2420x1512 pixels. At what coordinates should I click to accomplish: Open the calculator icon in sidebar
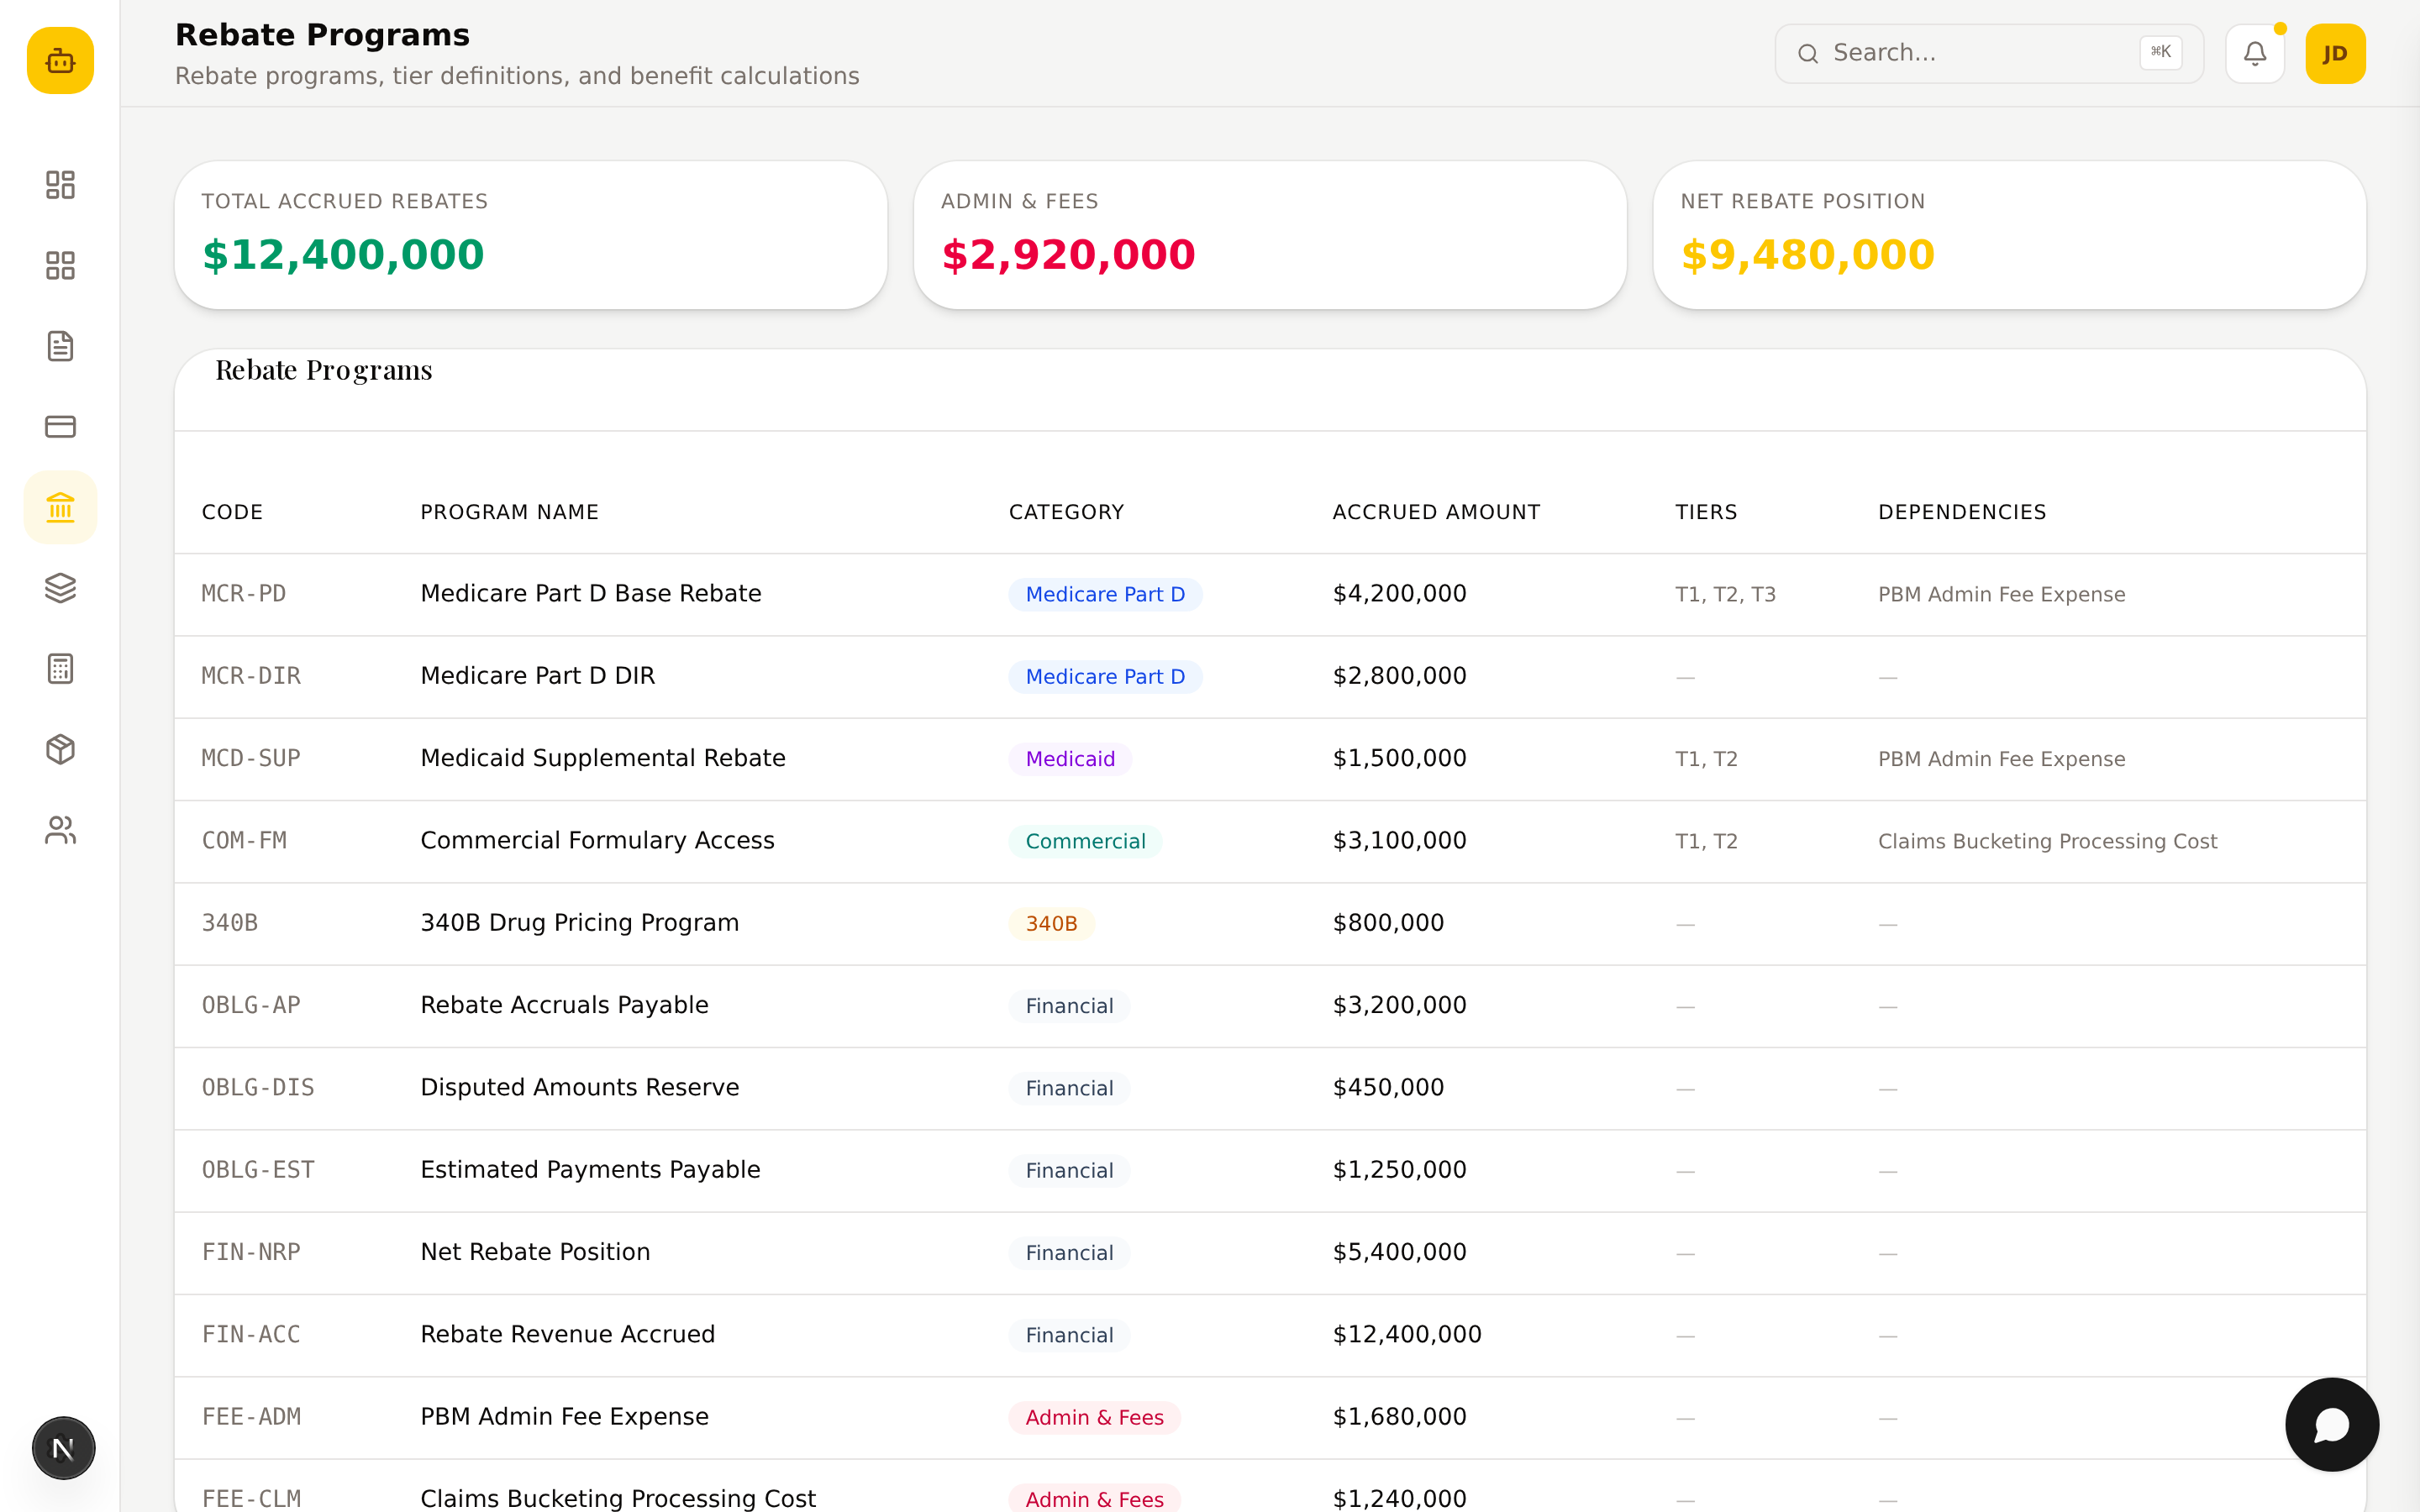(60, 669)
